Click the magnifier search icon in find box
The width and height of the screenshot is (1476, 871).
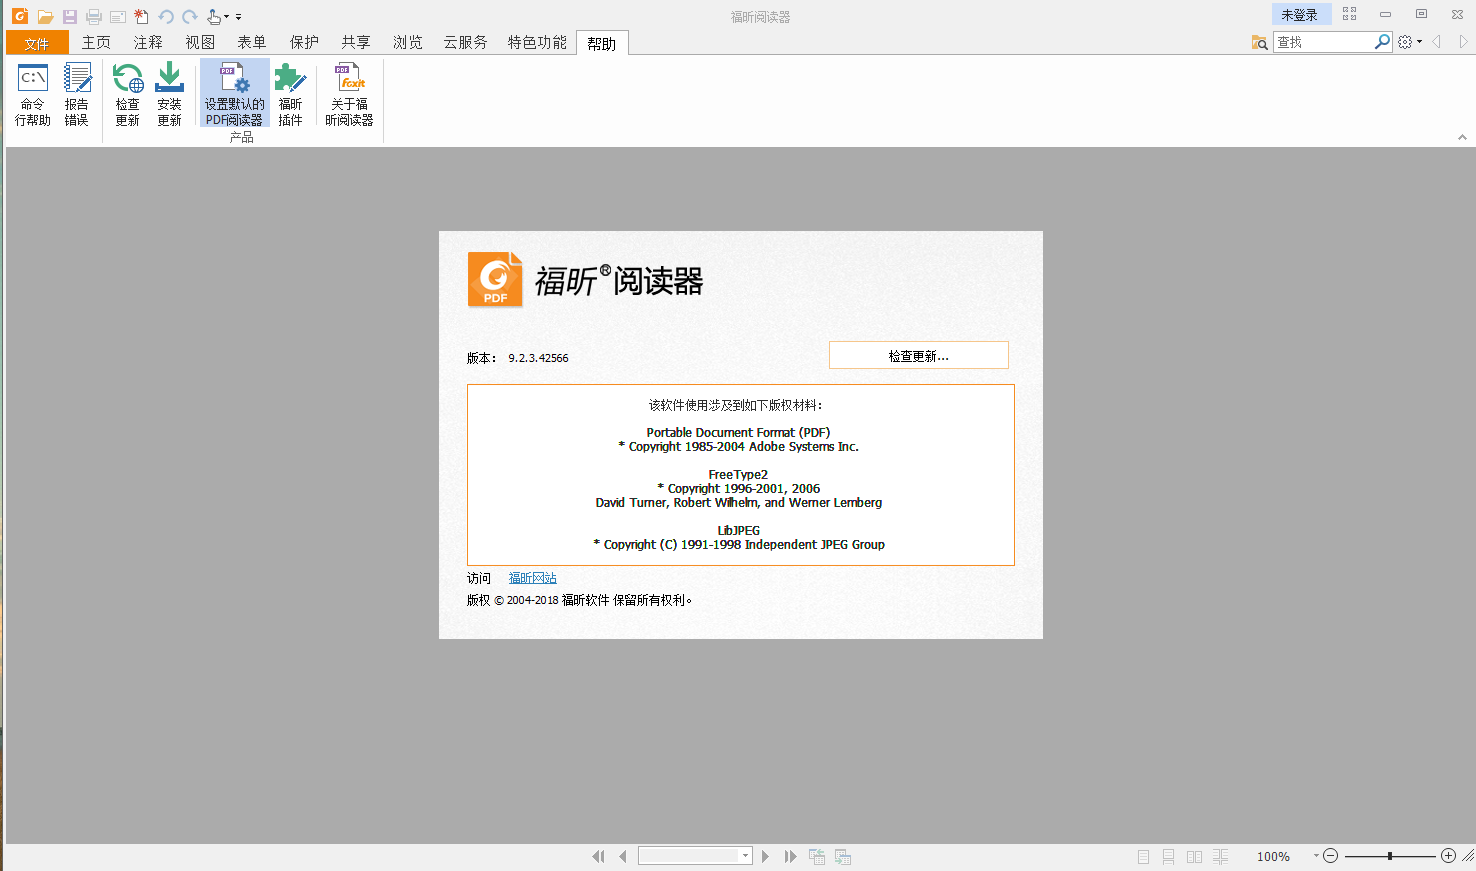tap(1382, 42)
